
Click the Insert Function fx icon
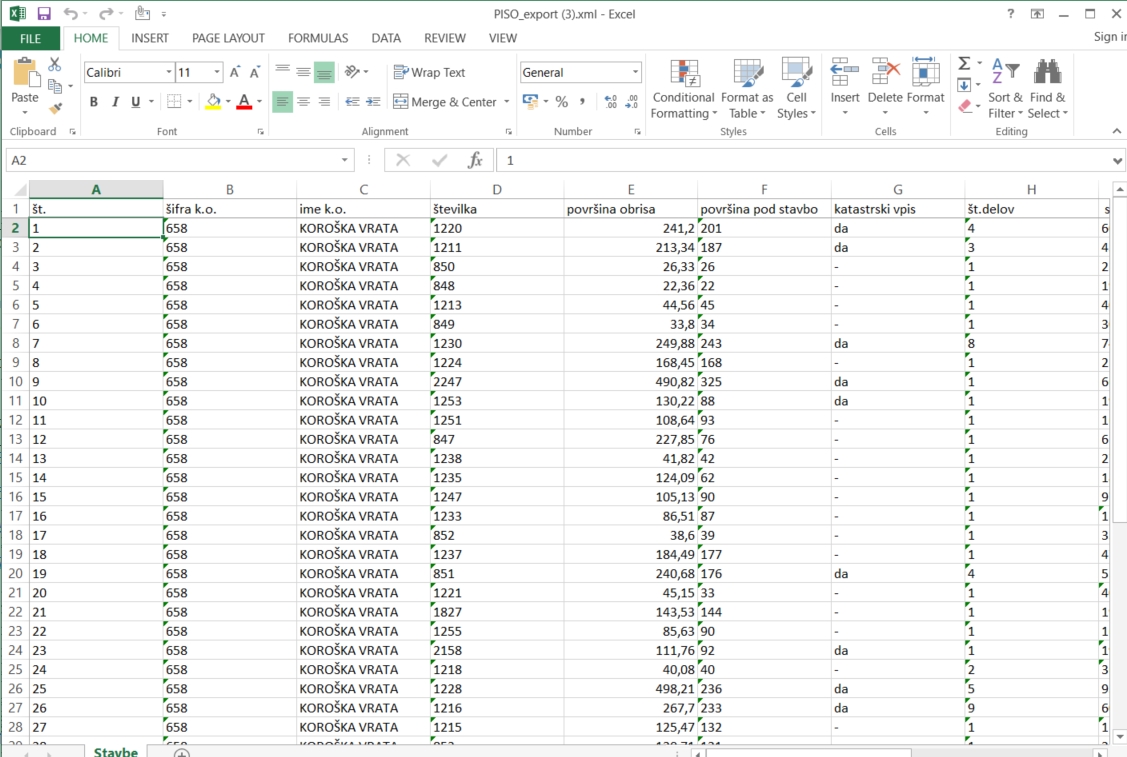point(476,161)
